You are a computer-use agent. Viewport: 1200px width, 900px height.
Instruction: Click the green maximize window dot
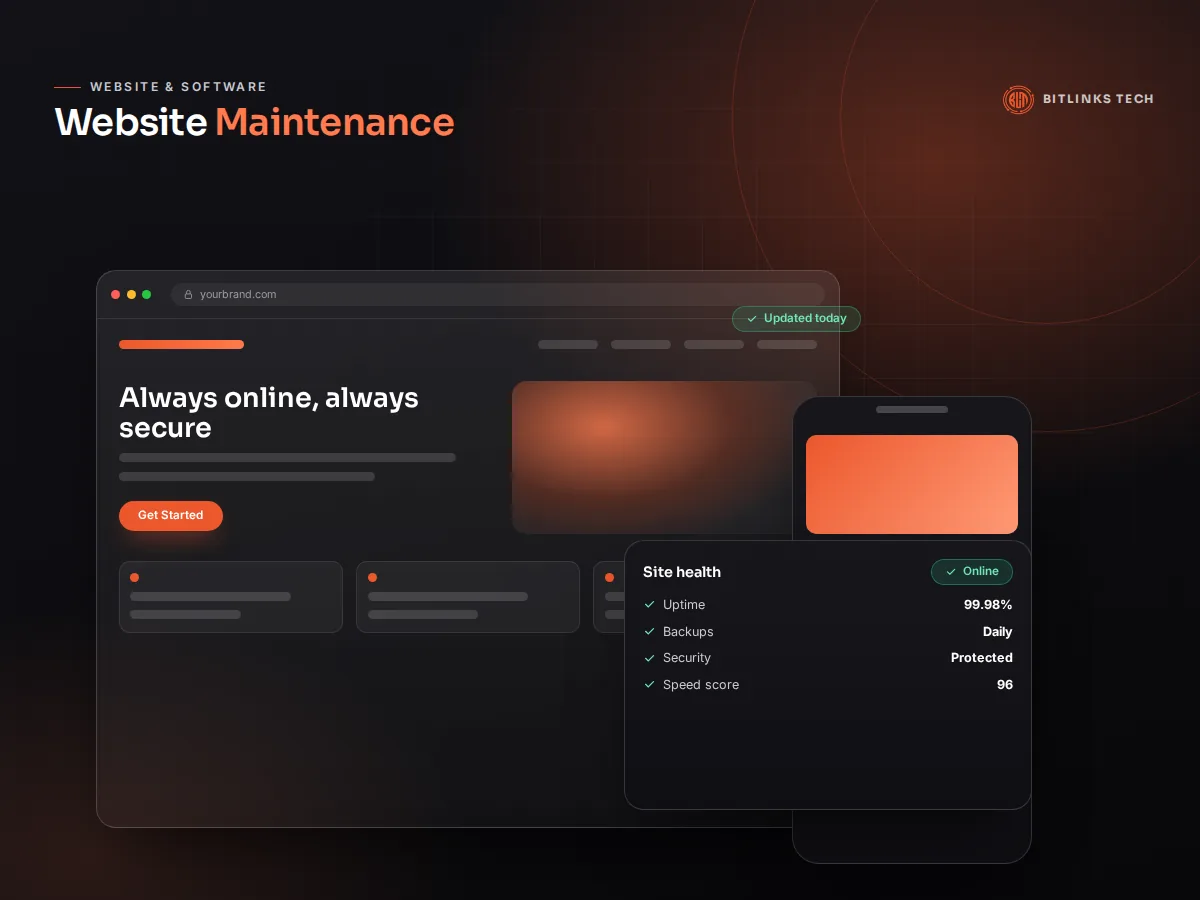[x=146, y=295]
